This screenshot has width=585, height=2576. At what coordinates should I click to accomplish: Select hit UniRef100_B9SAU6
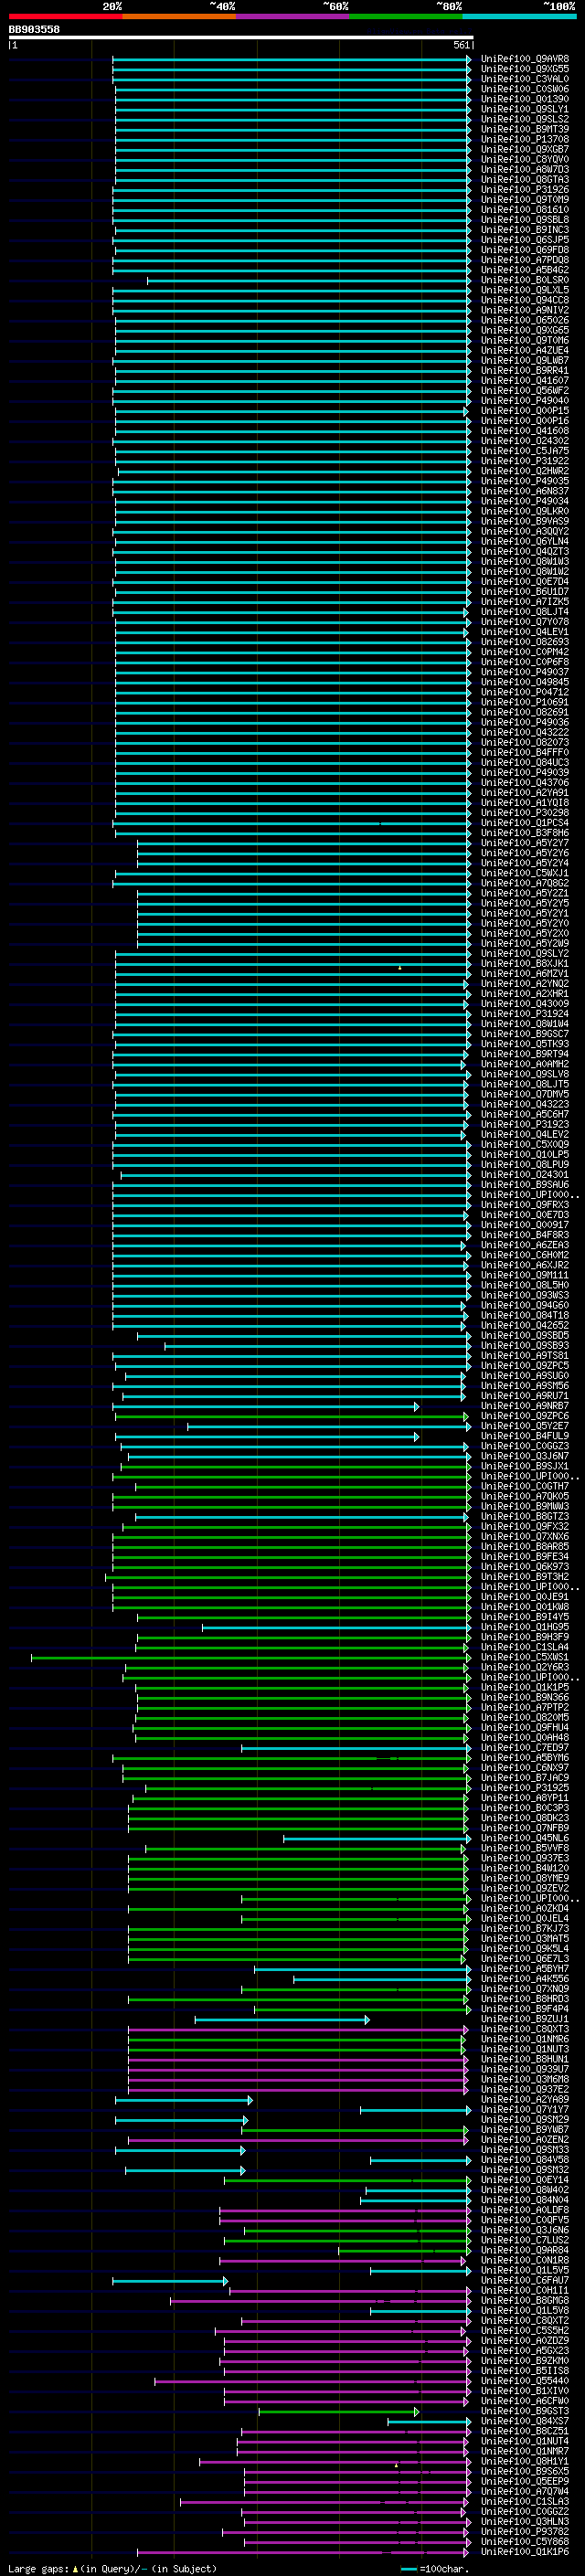[525, 1185]
